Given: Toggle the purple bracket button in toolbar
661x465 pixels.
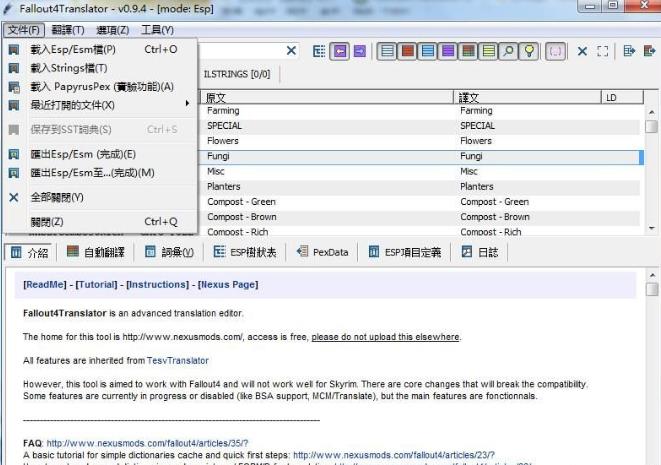Looking at the screenshot, I should (x=556, y=51).
